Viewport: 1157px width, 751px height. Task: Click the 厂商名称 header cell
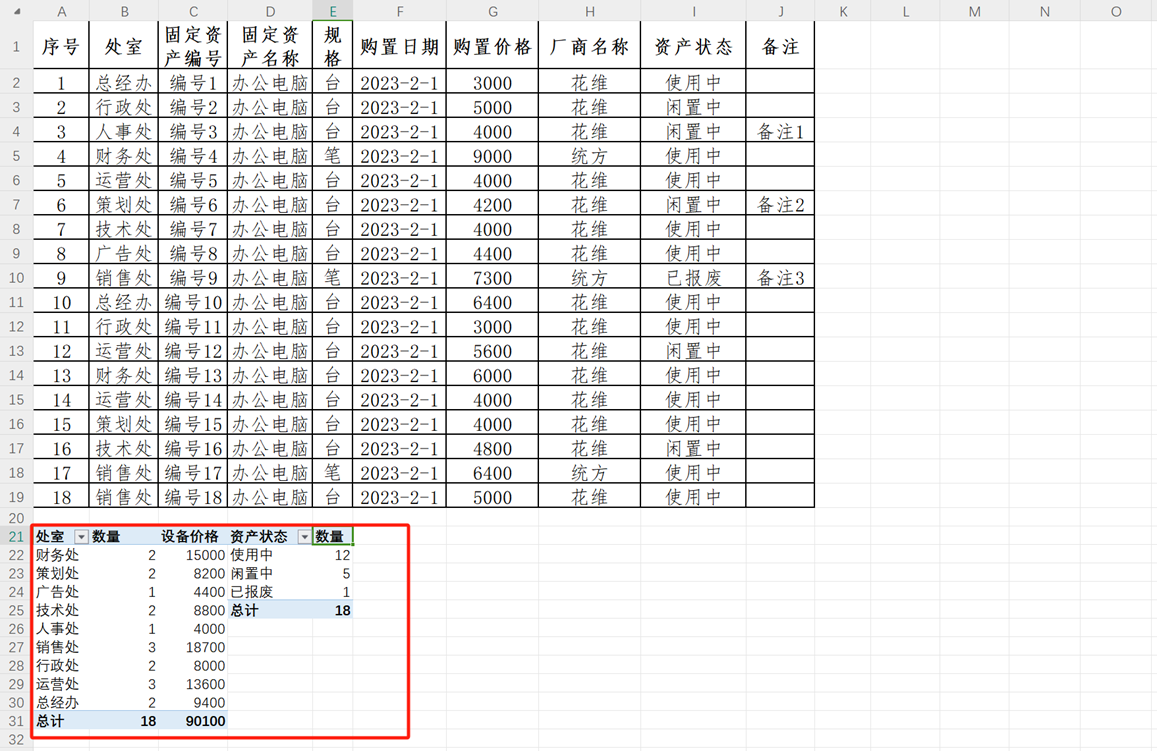click(589, 46)
